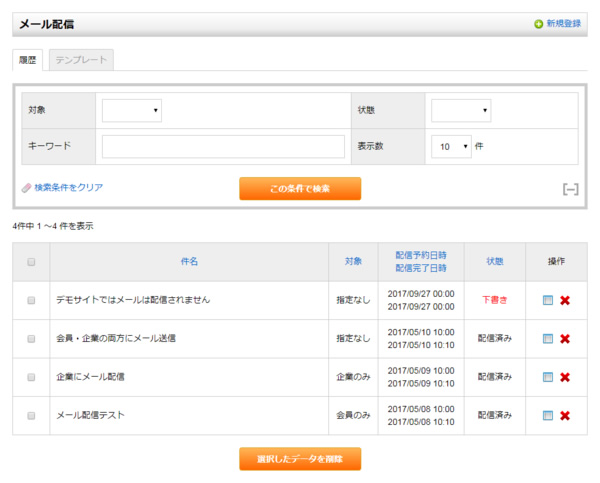Screen dimensions: 600x483
Task: Check the row メール配信テスト
Action: pyautogui.click(x=31, y=416)
